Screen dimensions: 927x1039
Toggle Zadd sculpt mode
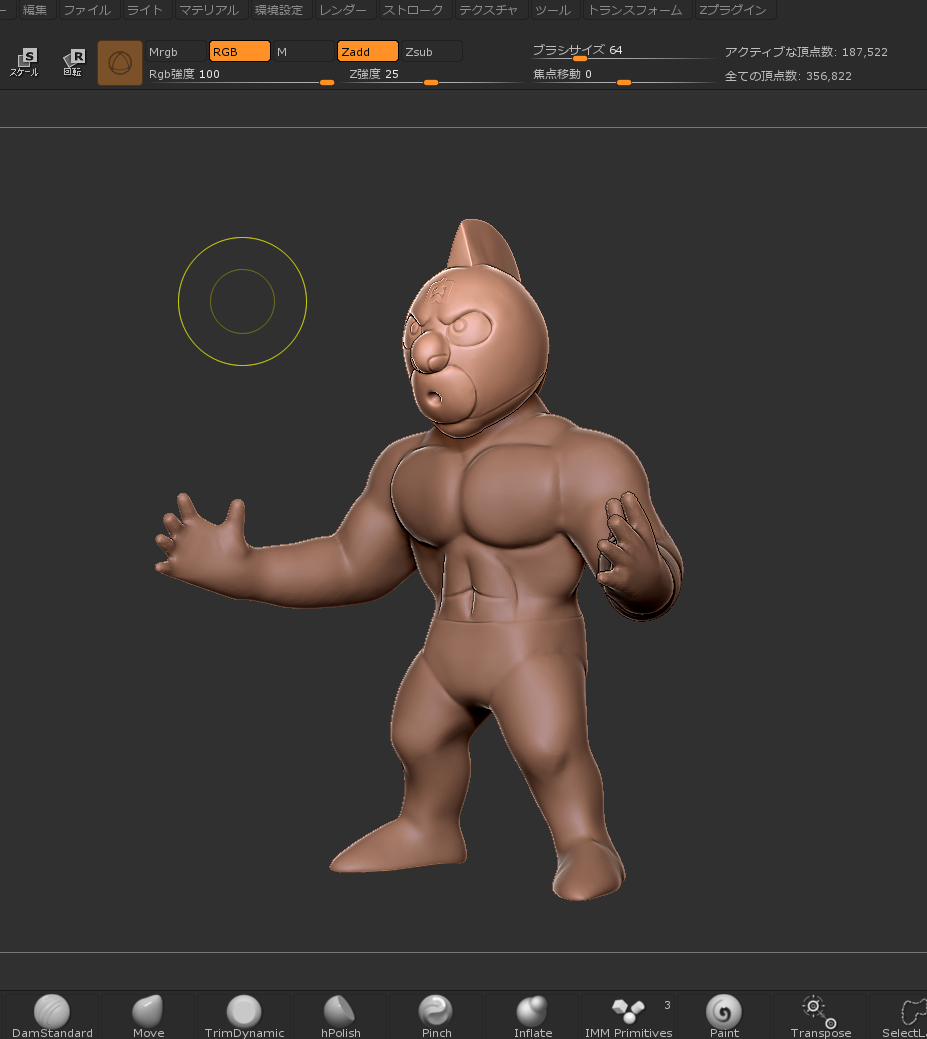coord(368,52)
